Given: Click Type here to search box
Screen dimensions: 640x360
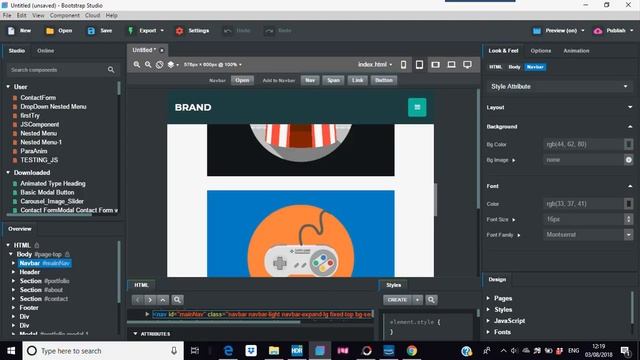Looking at the screenshot, I should (x=103, y=351).
